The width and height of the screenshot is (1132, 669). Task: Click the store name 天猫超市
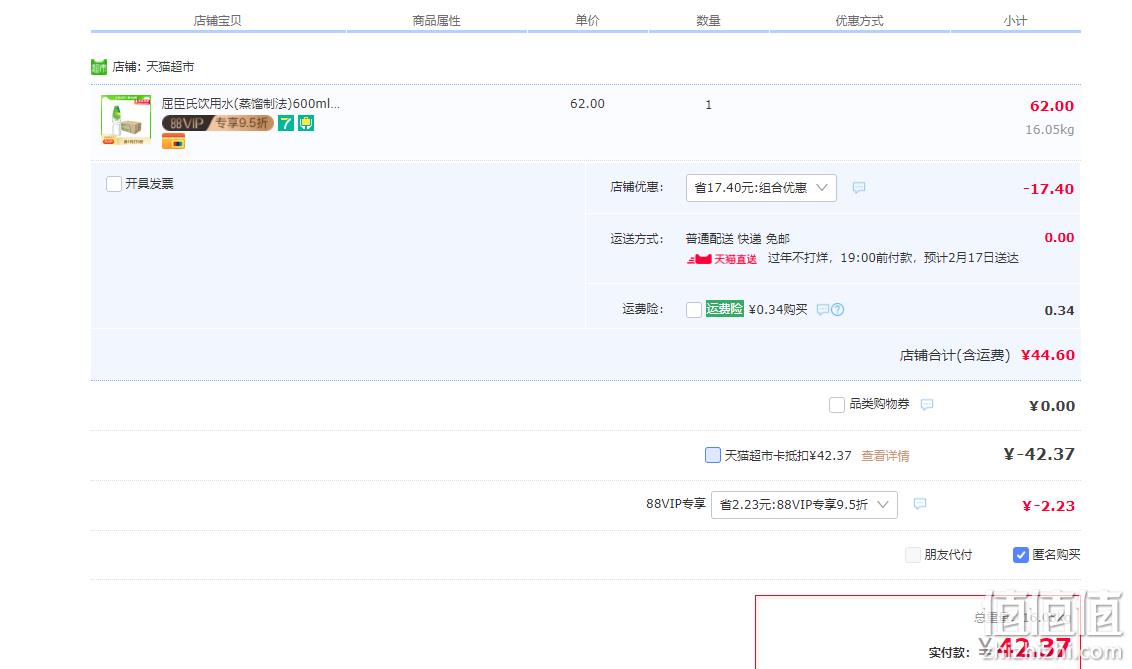(170, 66)
